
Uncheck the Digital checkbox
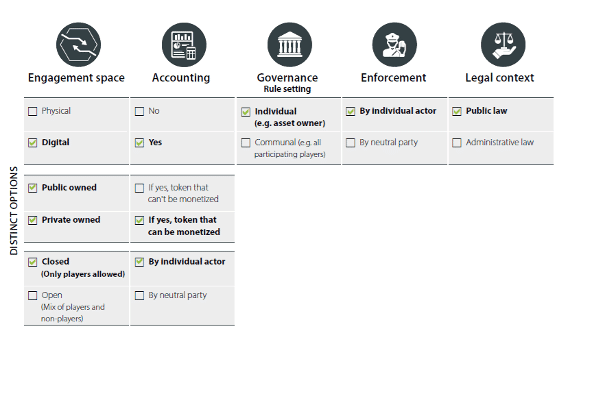click(x=32, y=143)
